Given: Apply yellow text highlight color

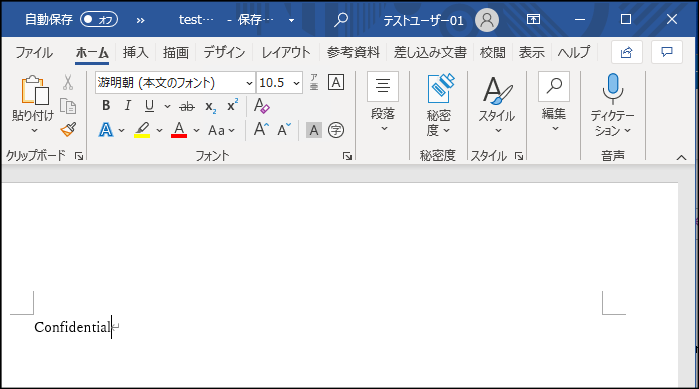Looking at the screenshot, I should (x=142, y=130).
